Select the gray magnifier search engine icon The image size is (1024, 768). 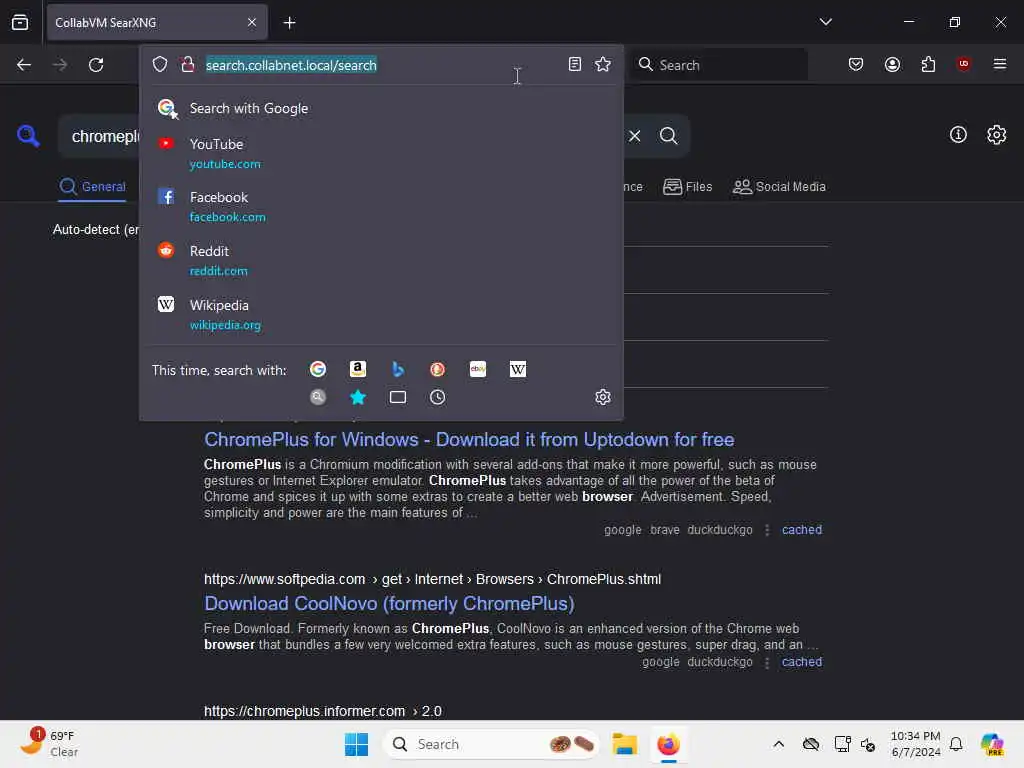[318, 397]
